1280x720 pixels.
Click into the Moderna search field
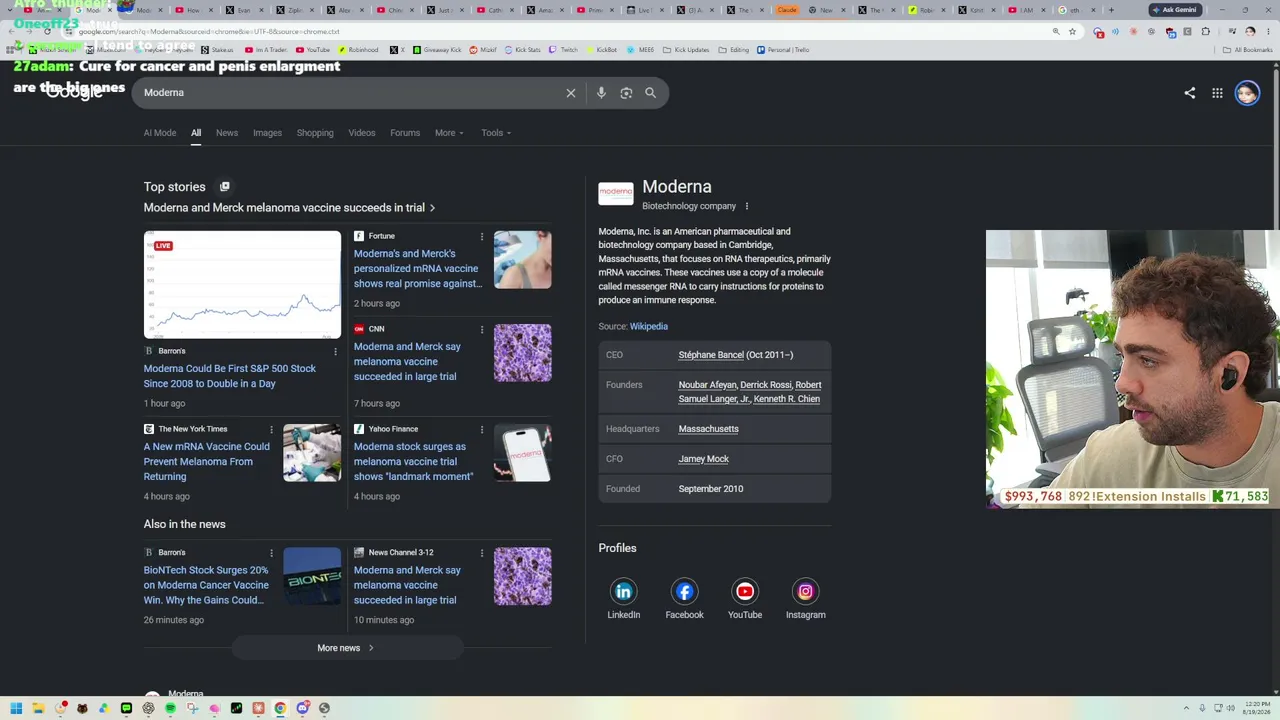(x=350, y=93)
